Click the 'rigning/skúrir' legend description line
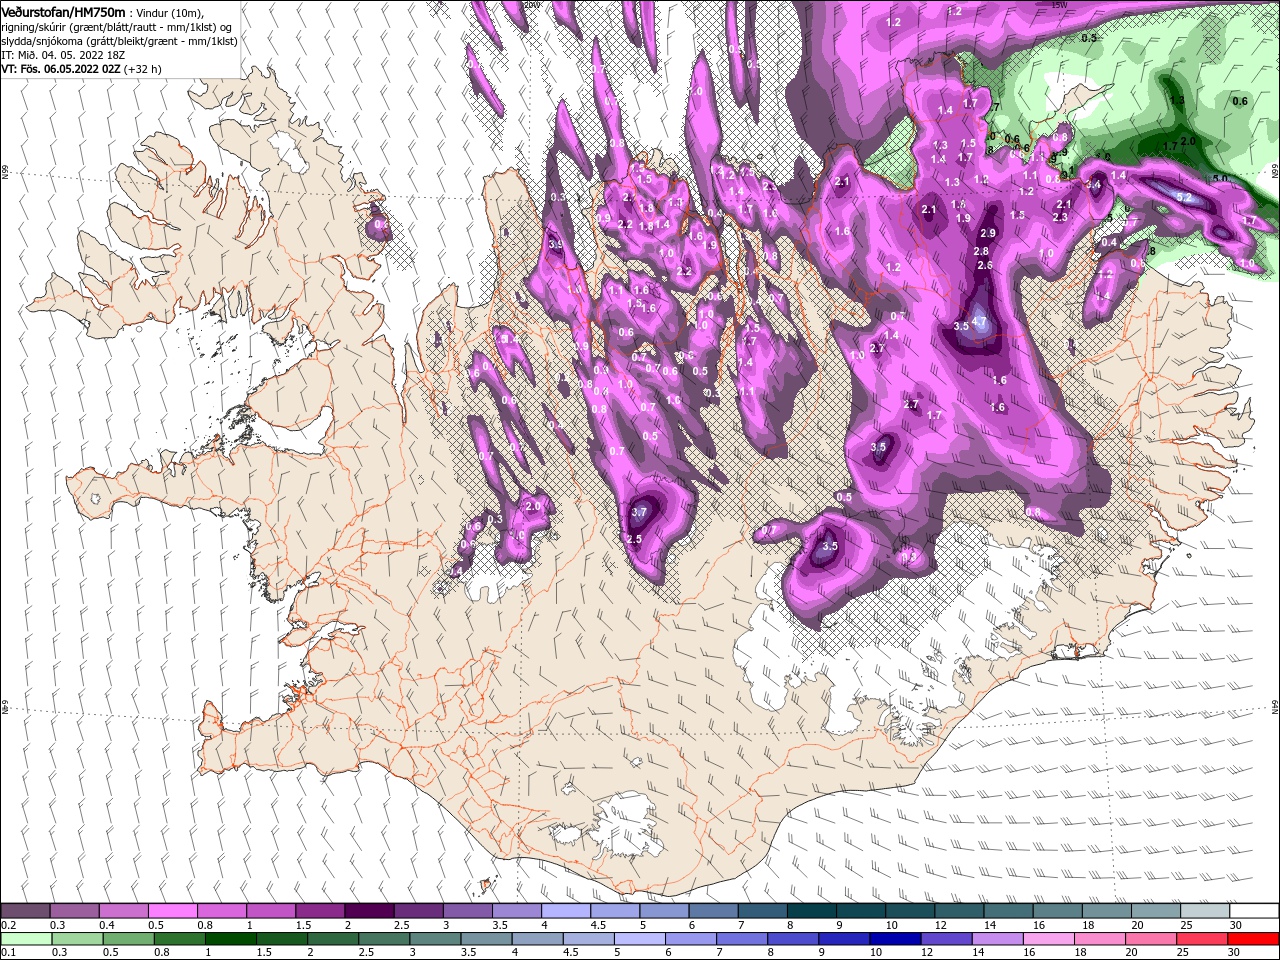 117,26
